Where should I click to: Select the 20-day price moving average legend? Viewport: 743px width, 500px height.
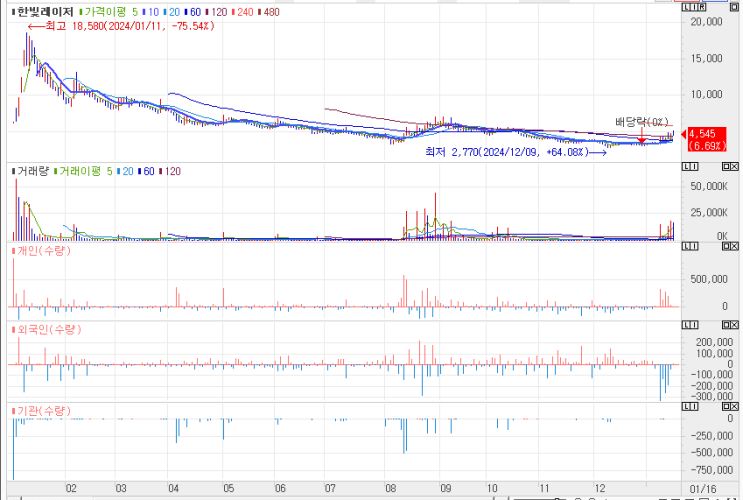coord(172,12)
